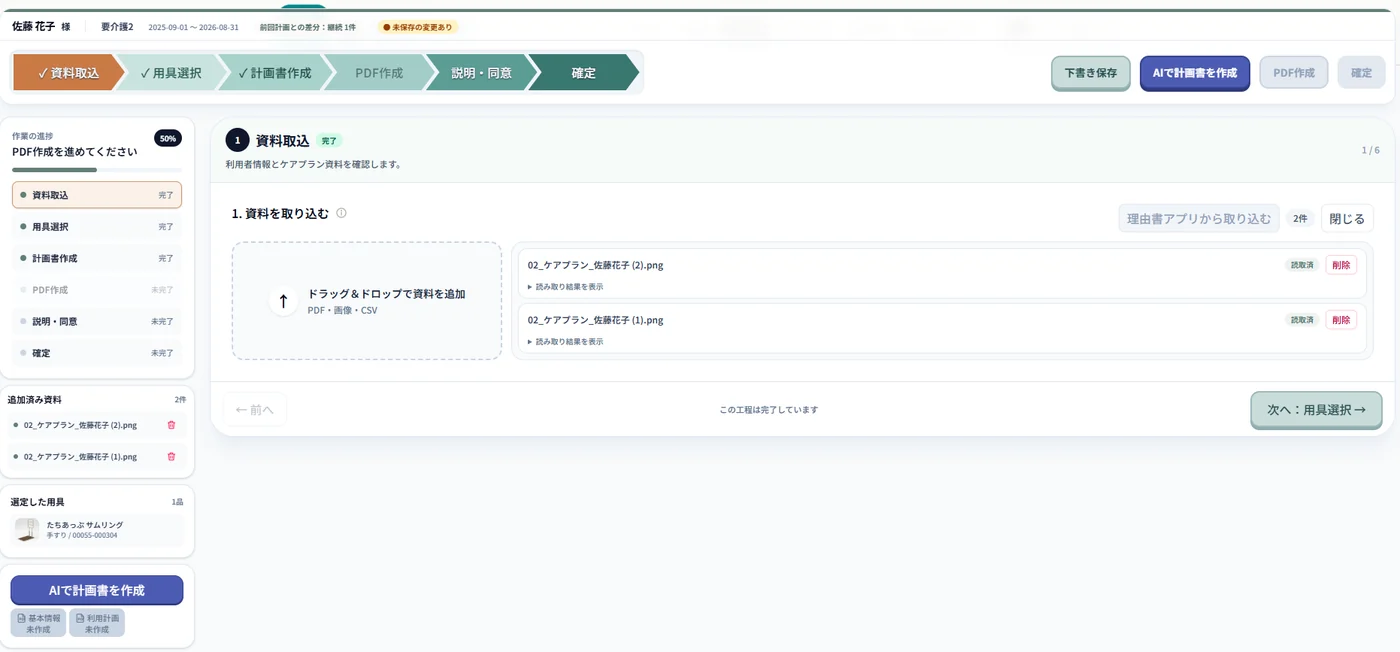The image size is (1400, 652).
Task: Select 計画書作成 in the sidebar progress list
Action: [x=97, y=258]
